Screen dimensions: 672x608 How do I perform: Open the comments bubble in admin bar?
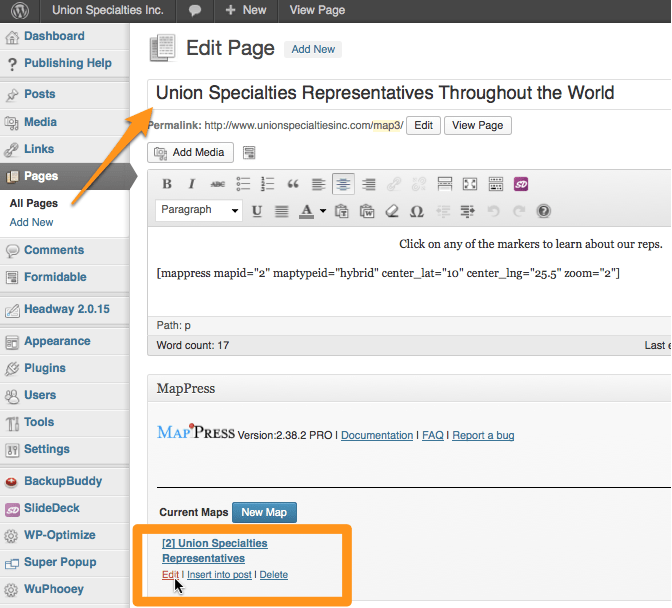pos(195,10)
